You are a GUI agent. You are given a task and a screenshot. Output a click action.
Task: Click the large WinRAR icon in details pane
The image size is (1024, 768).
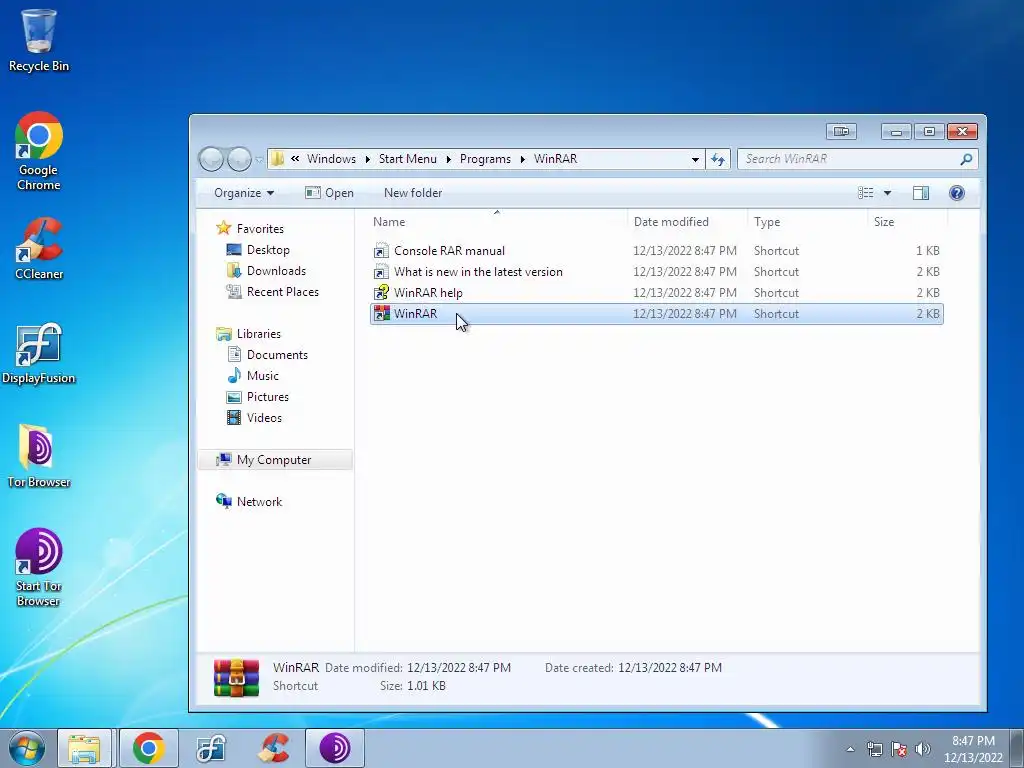[236, 677]
